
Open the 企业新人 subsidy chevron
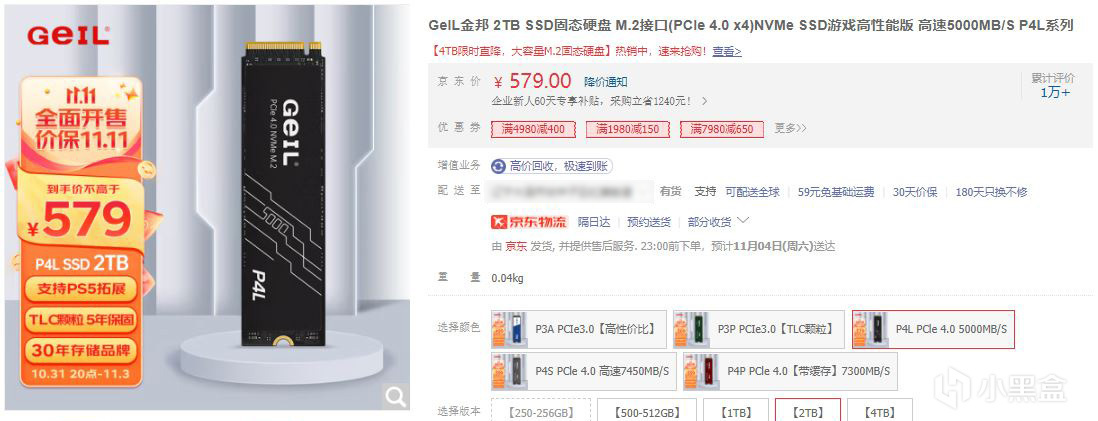[x=704, y=101]
